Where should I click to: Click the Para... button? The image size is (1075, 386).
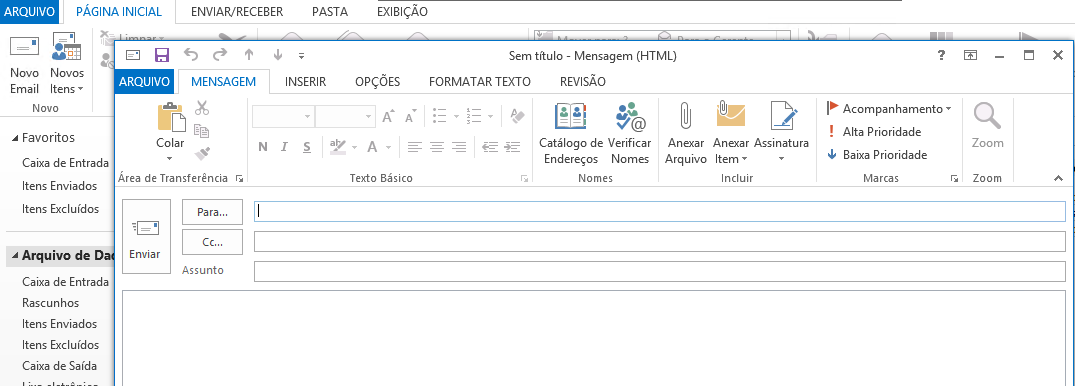click(x=213, y=212)
